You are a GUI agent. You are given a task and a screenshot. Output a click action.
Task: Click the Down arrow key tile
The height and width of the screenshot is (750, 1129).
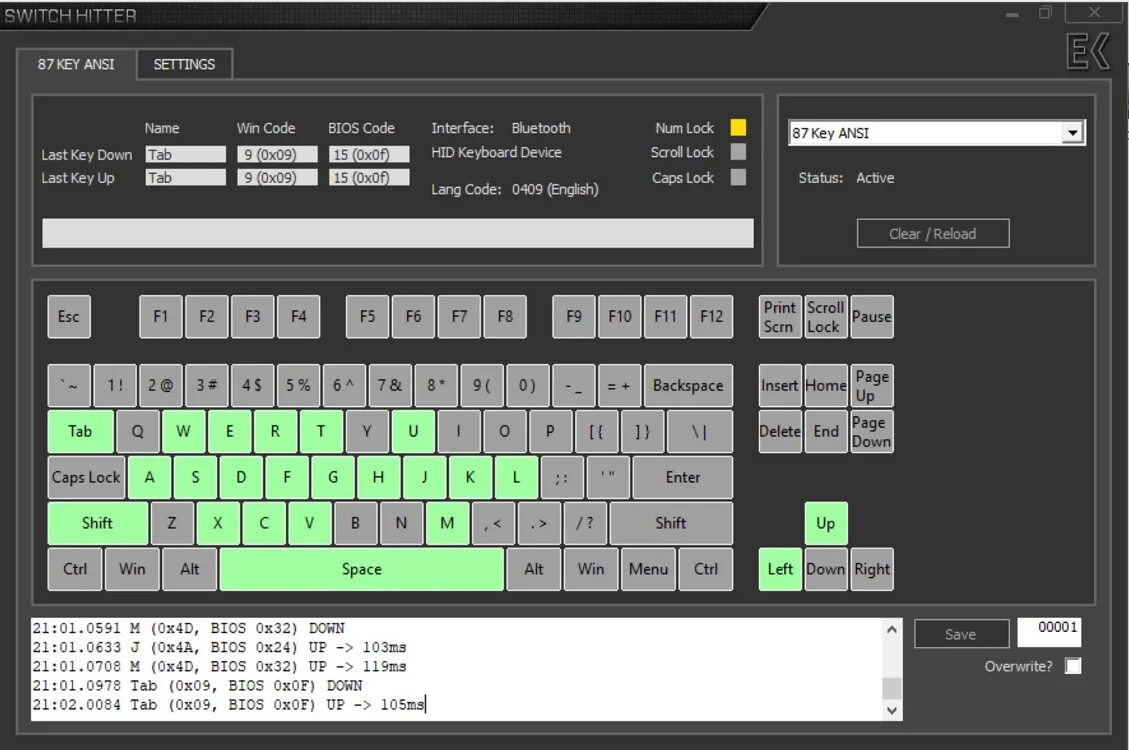[x=825, y=569]
